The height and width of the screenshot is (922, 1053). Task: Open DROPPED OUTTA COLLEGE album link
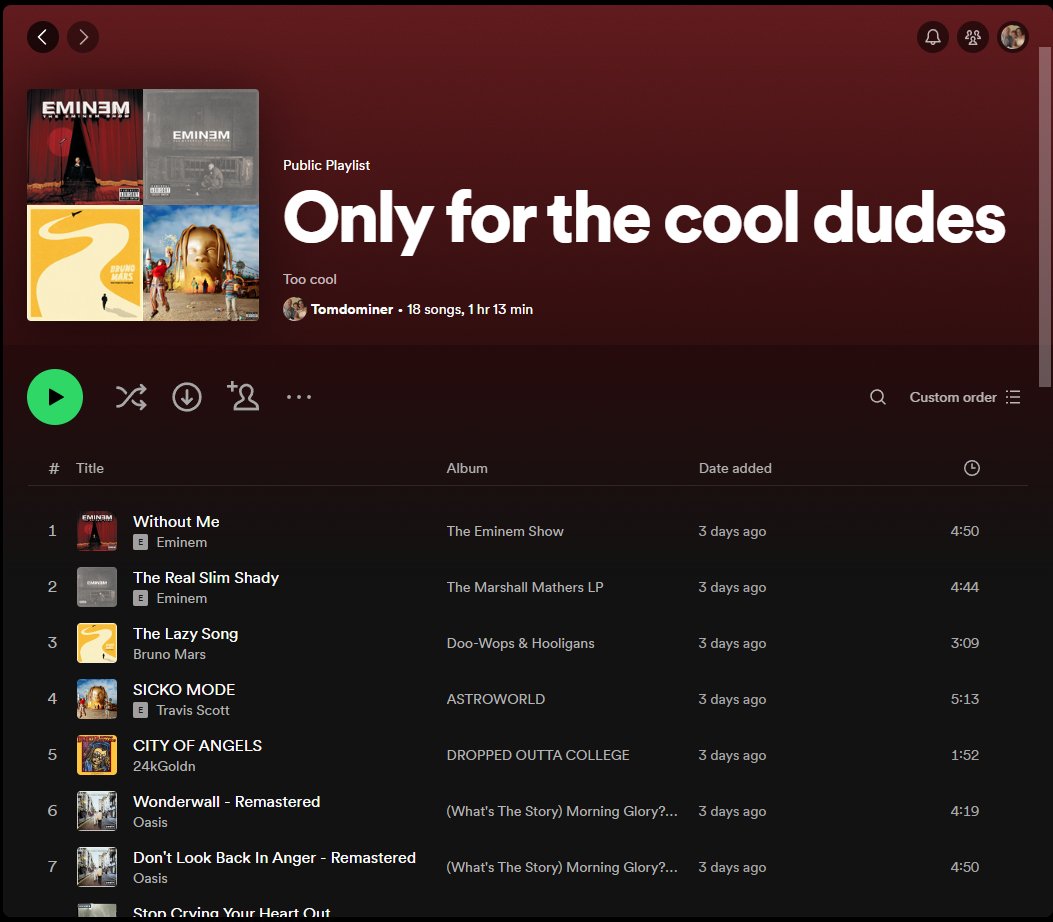pos(538,755)
